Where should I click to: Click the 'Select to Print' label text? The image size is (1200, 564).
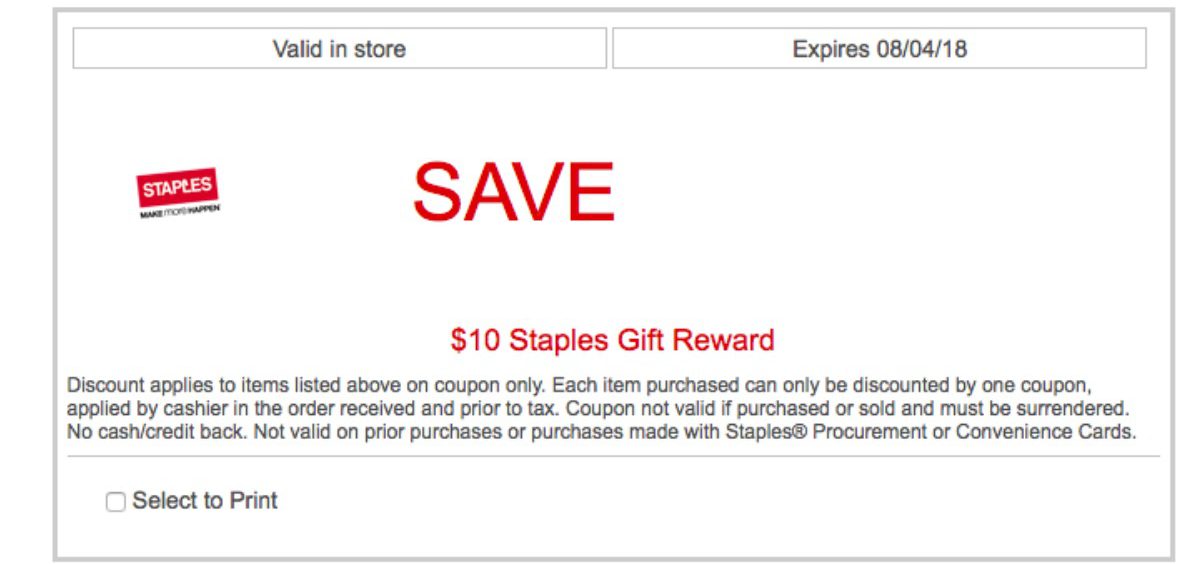click(x=205, y=500)
